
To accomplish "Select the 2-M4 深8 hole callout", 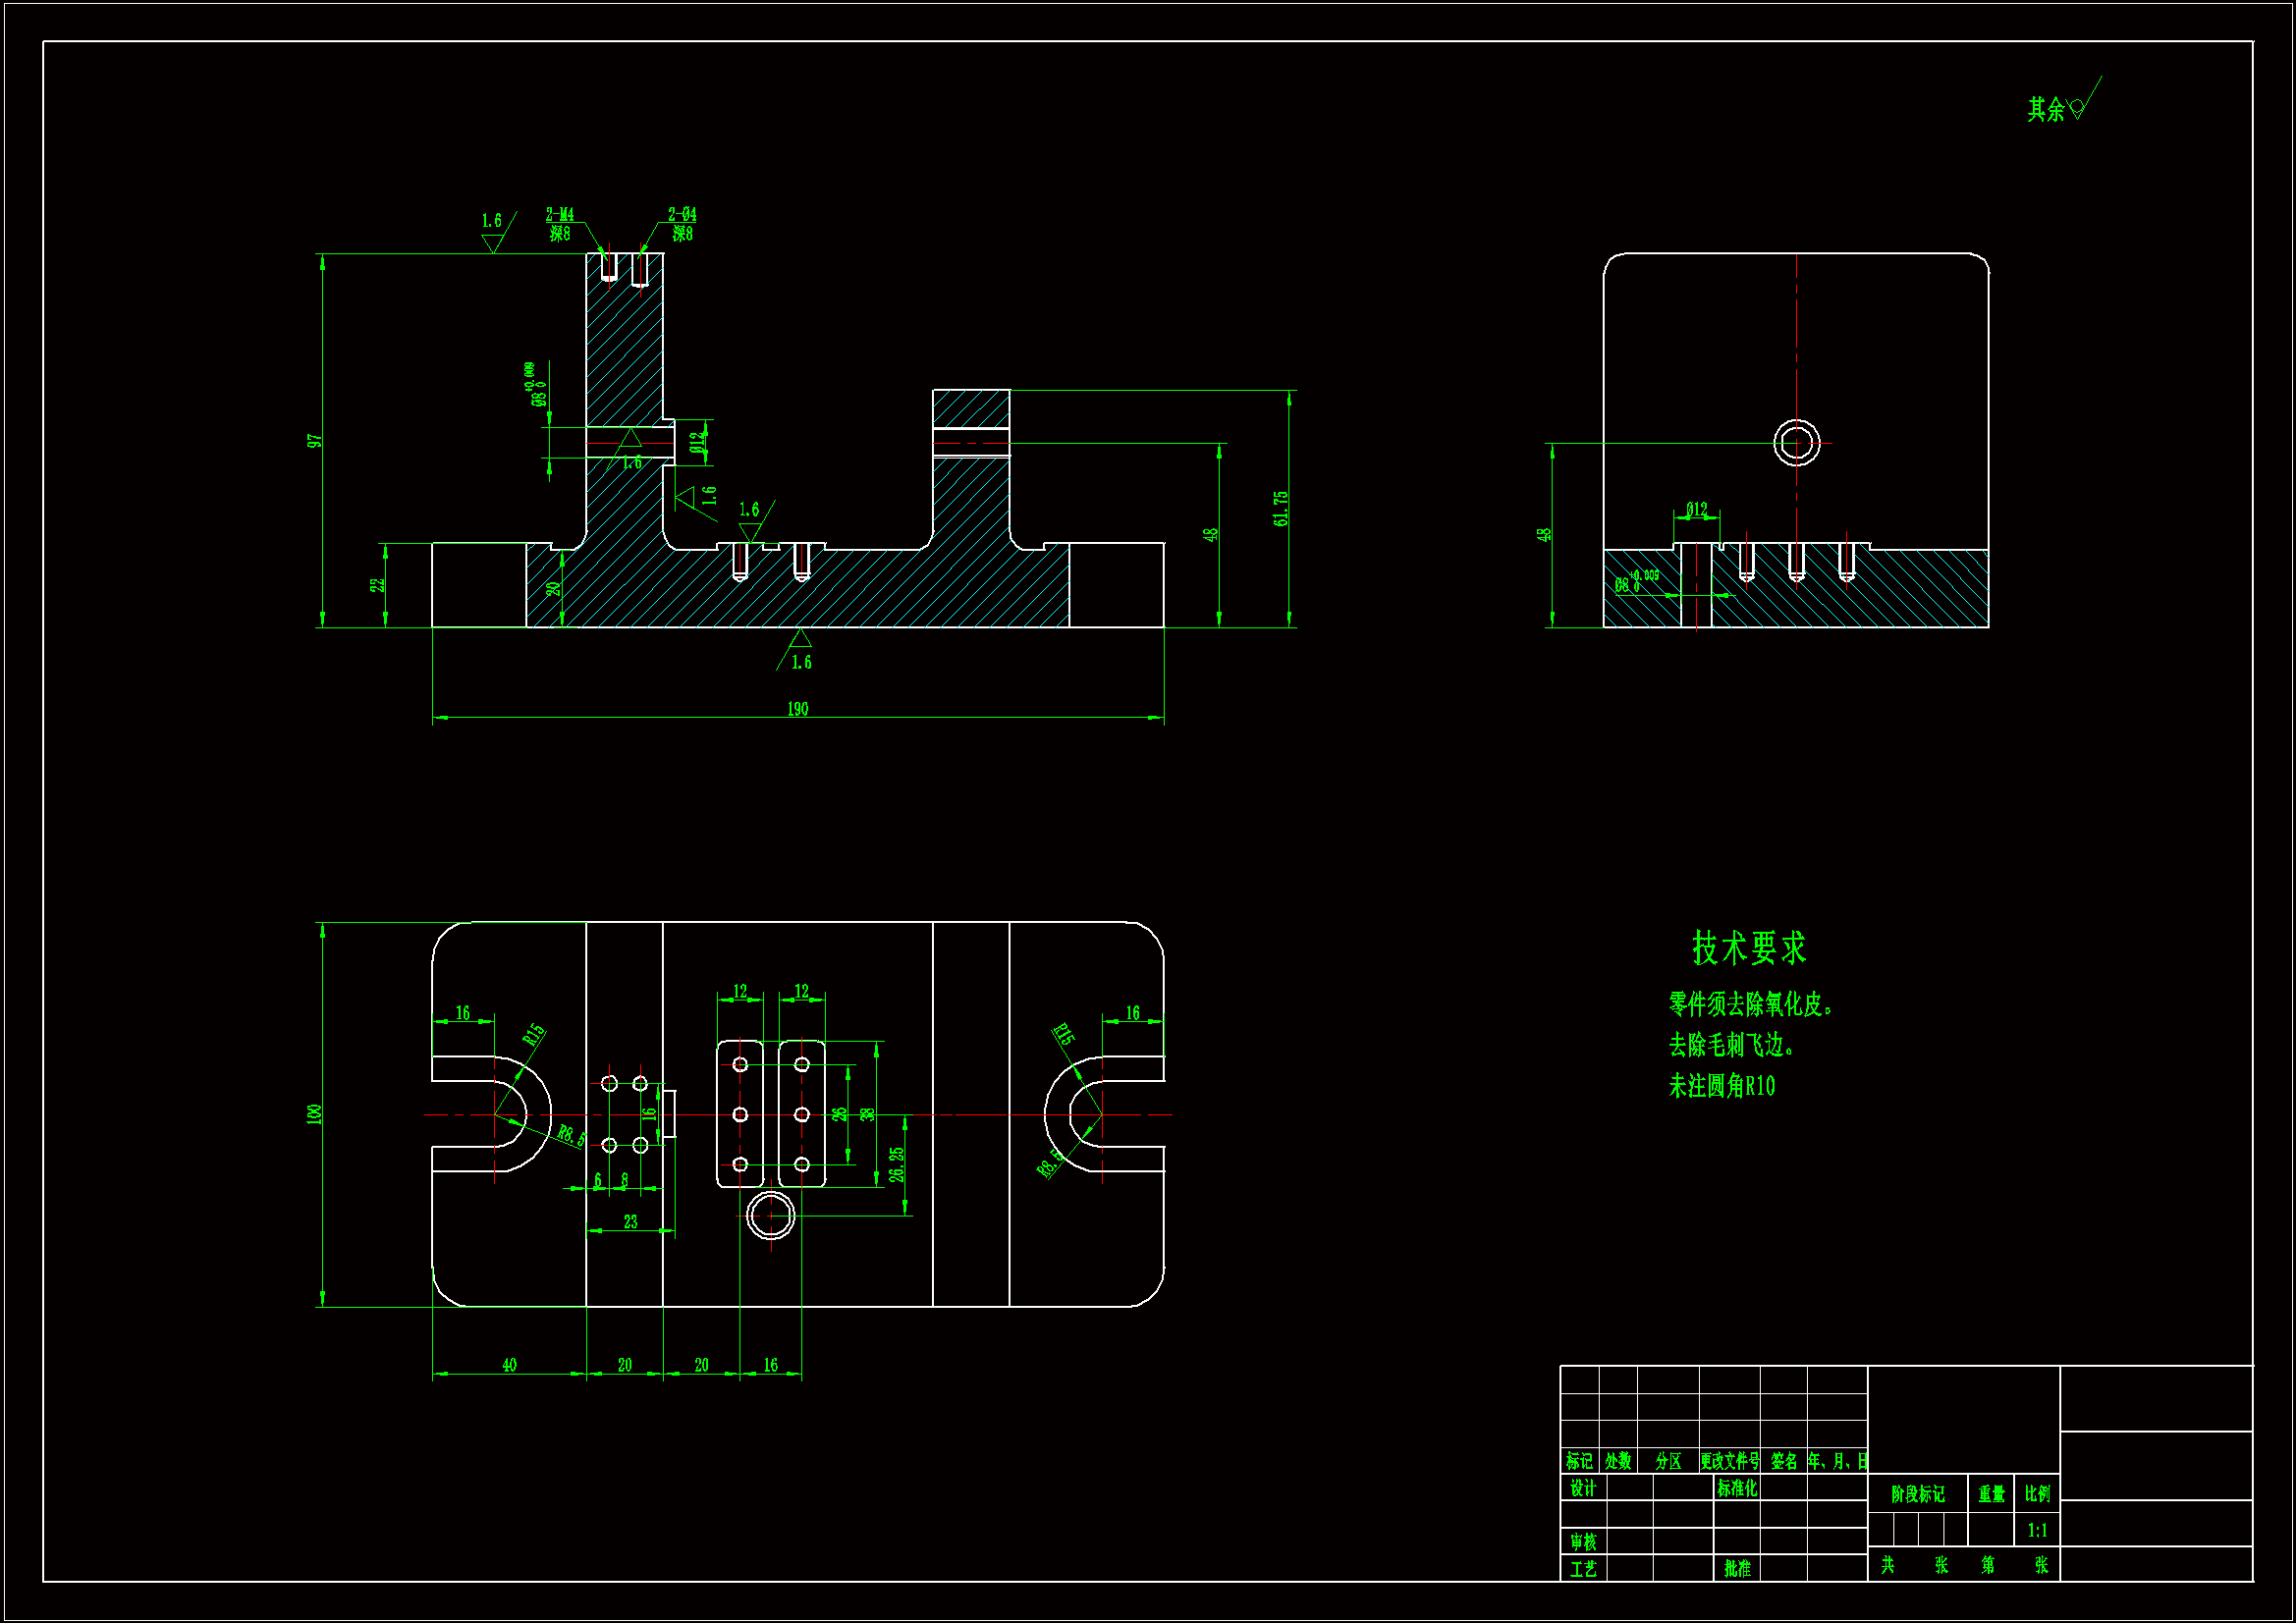I will click(x=560, y=224).
